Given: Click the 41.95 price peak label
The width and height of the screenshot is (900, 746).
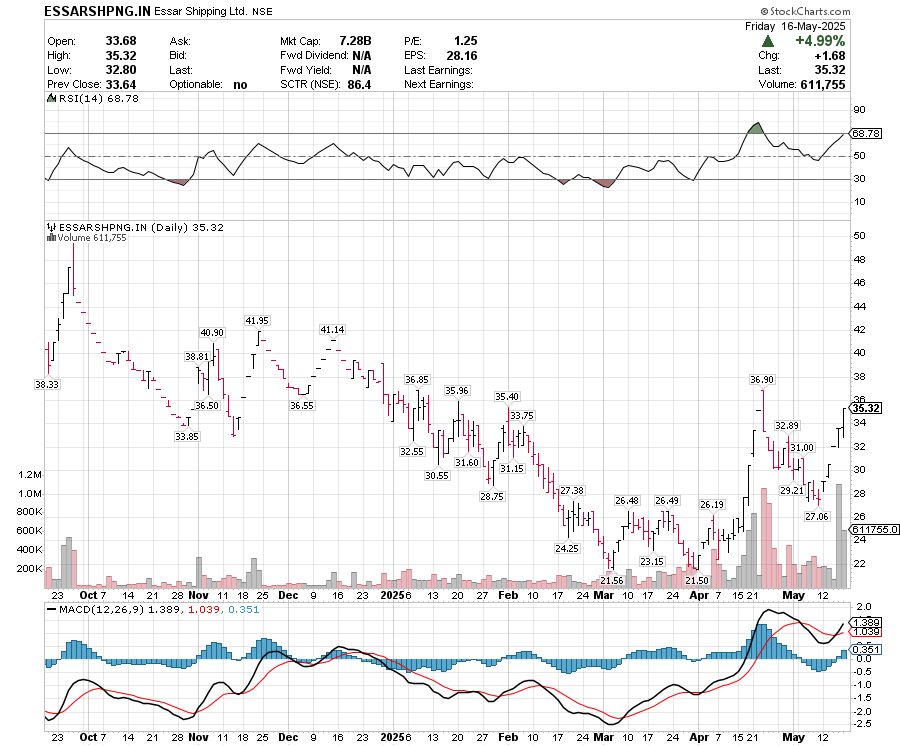Looking at the screenshot, I should [257, 321].
